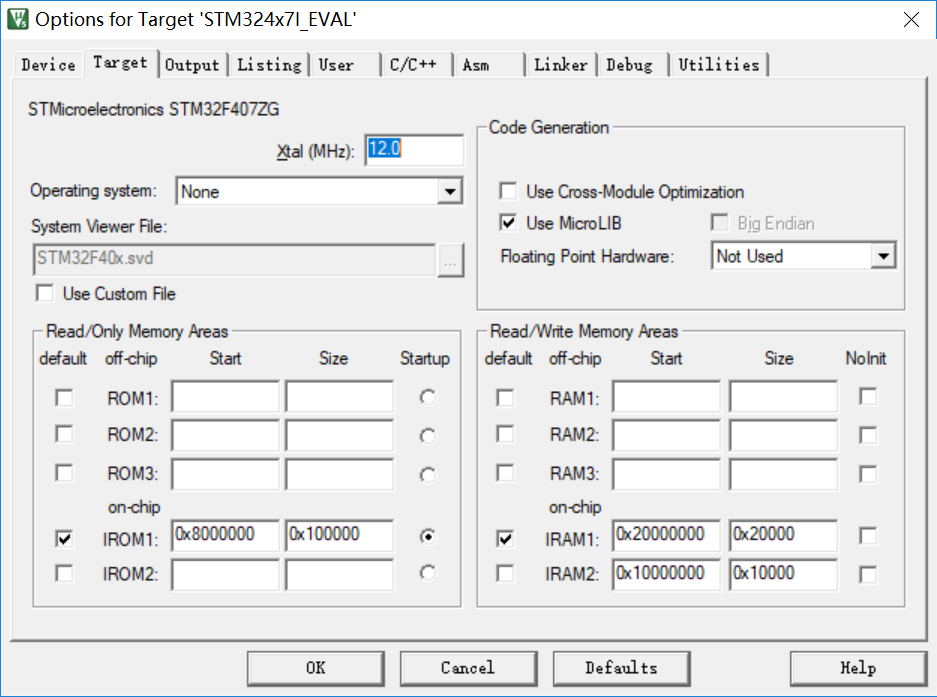Select IROM1 Startup radio button
This screenshot has height=697, width=937.
click(427, 537)
